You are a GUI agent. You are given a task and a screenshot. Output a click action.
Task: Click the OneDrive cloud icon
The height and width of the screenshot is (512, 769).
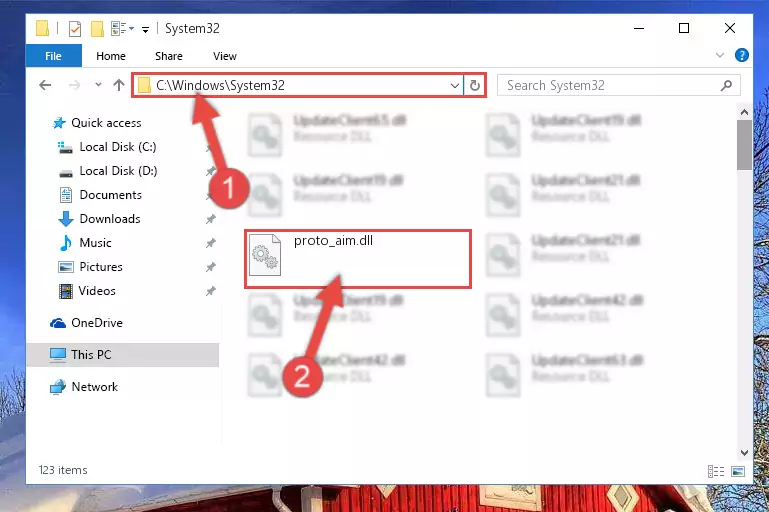click(x=58, y=323)
